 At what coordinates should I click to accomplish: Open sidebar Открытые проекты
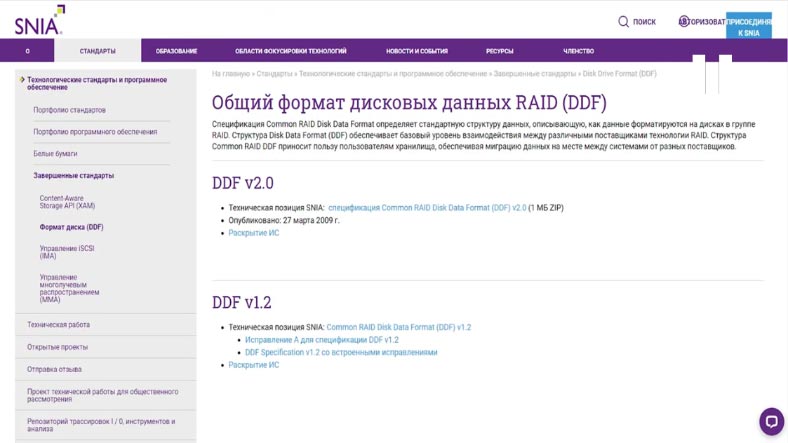pos(57,347)
